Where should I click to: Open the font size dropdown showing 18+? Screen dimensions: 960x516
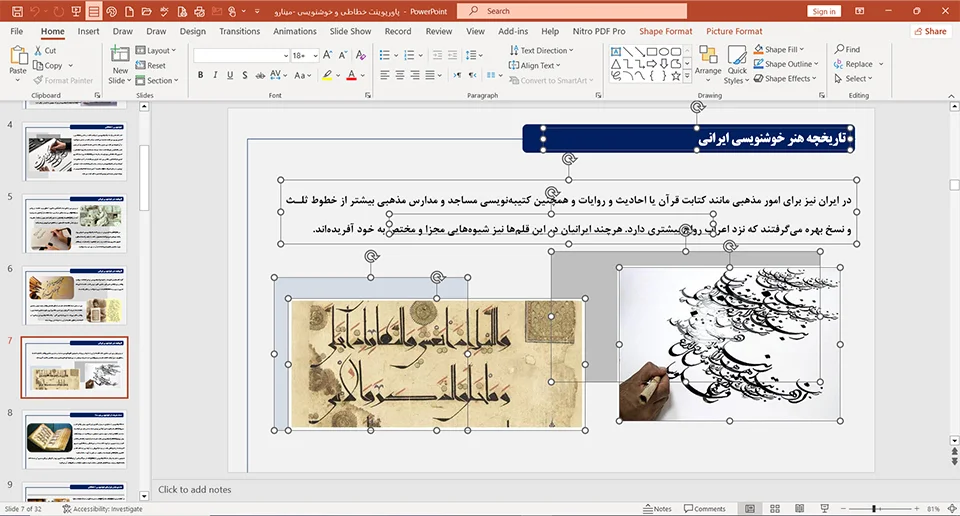(305, 55)
